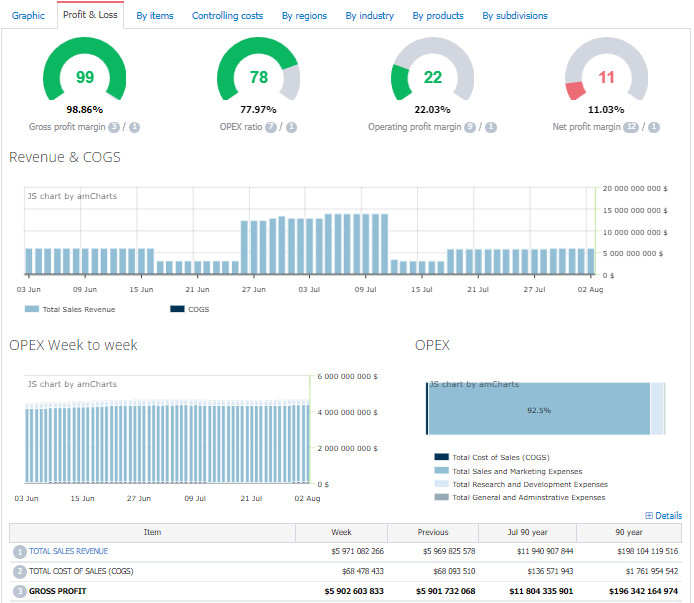Click badge 7 beside OPEX ratio
Image resolution: width=694 pixels, height=603 pixels.
(271, 127)
